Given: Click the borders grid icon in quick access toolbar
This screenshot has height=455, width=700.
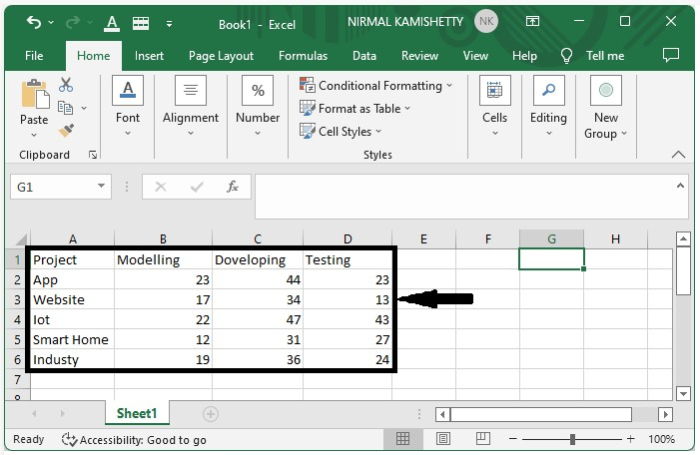Looking at the screenshot, I should pos(141,23).
